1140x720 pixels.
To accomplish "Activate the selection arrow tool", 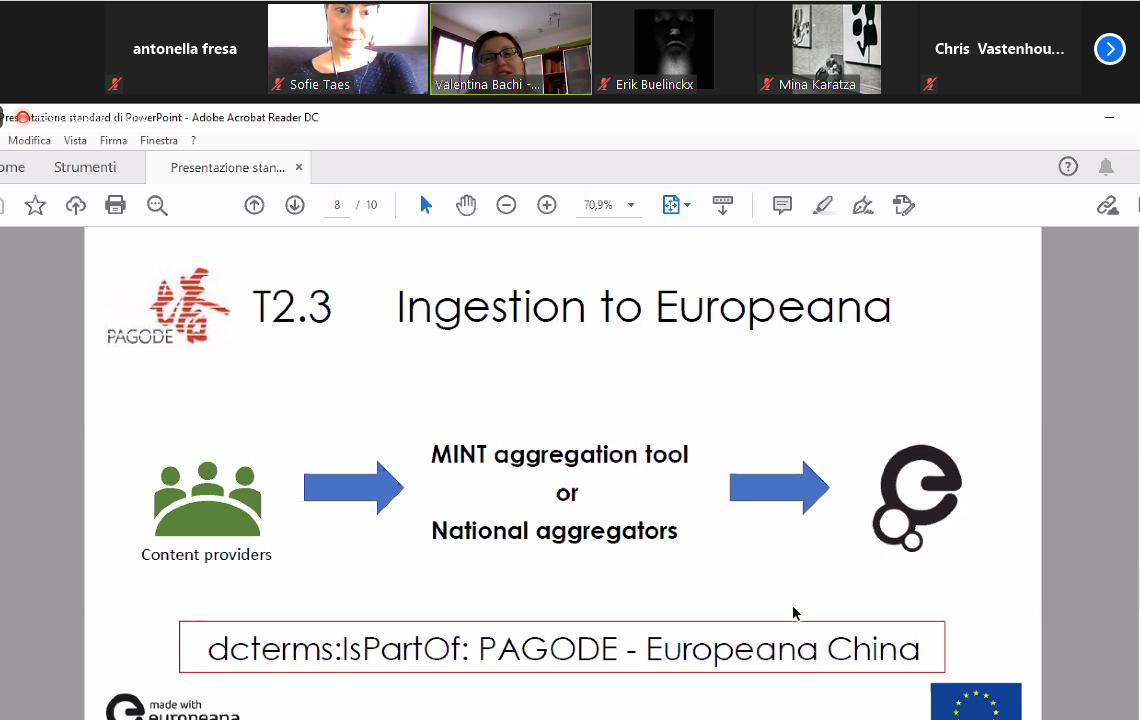I will (426, 206).
